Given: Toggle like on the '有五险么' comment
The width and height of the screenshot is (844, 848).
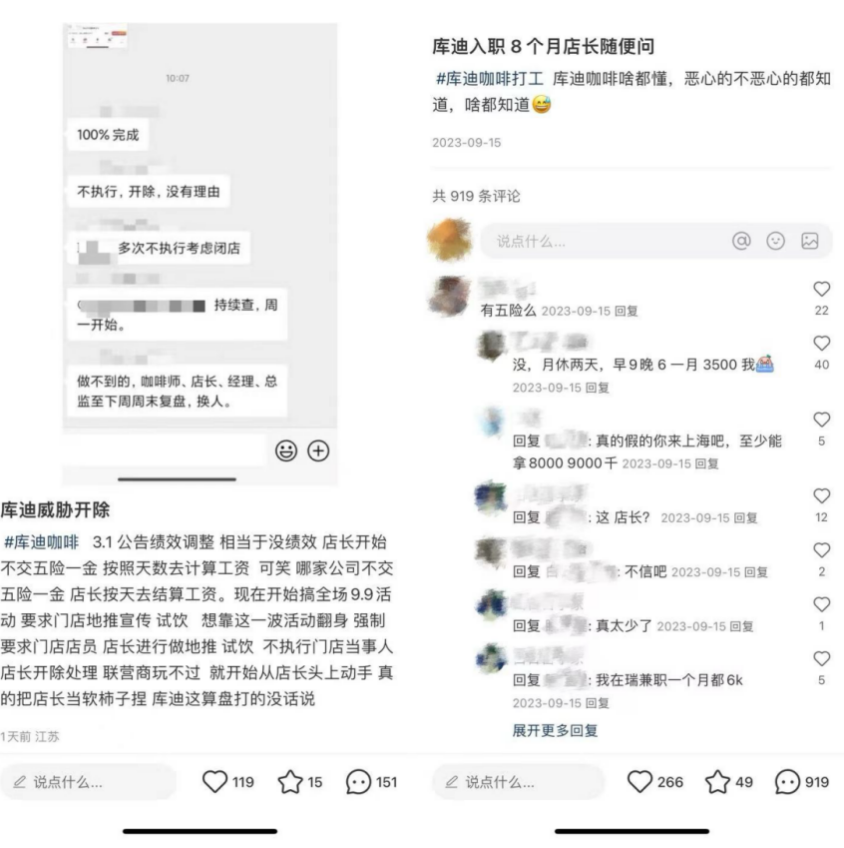Looking at the screenshot, I should 821,289.
